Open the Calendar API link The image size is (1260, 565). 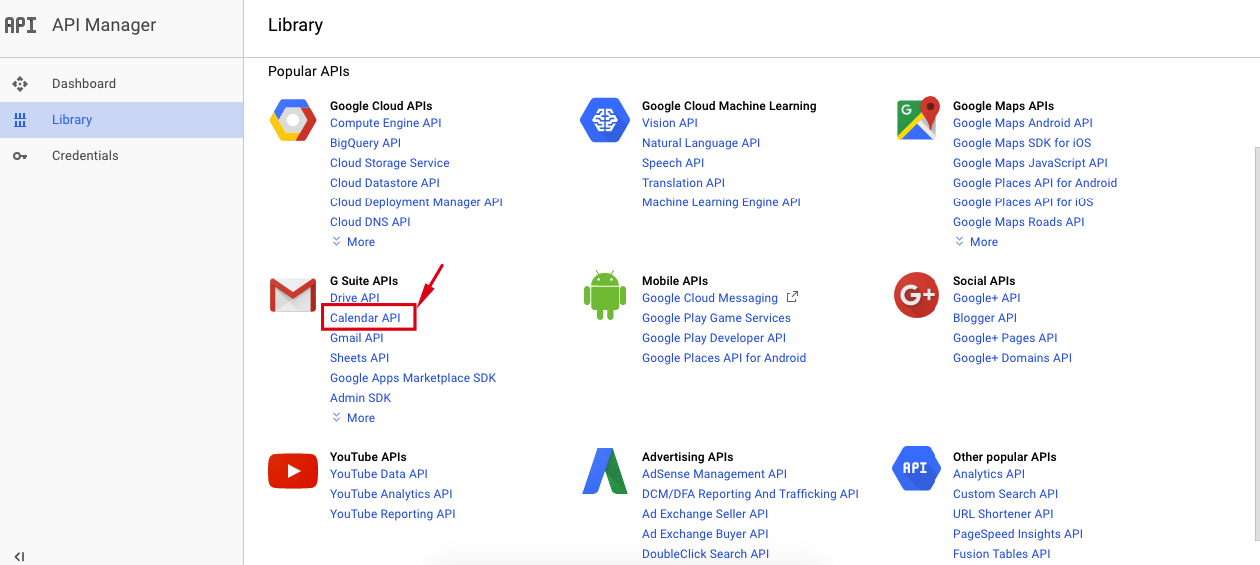365,318
